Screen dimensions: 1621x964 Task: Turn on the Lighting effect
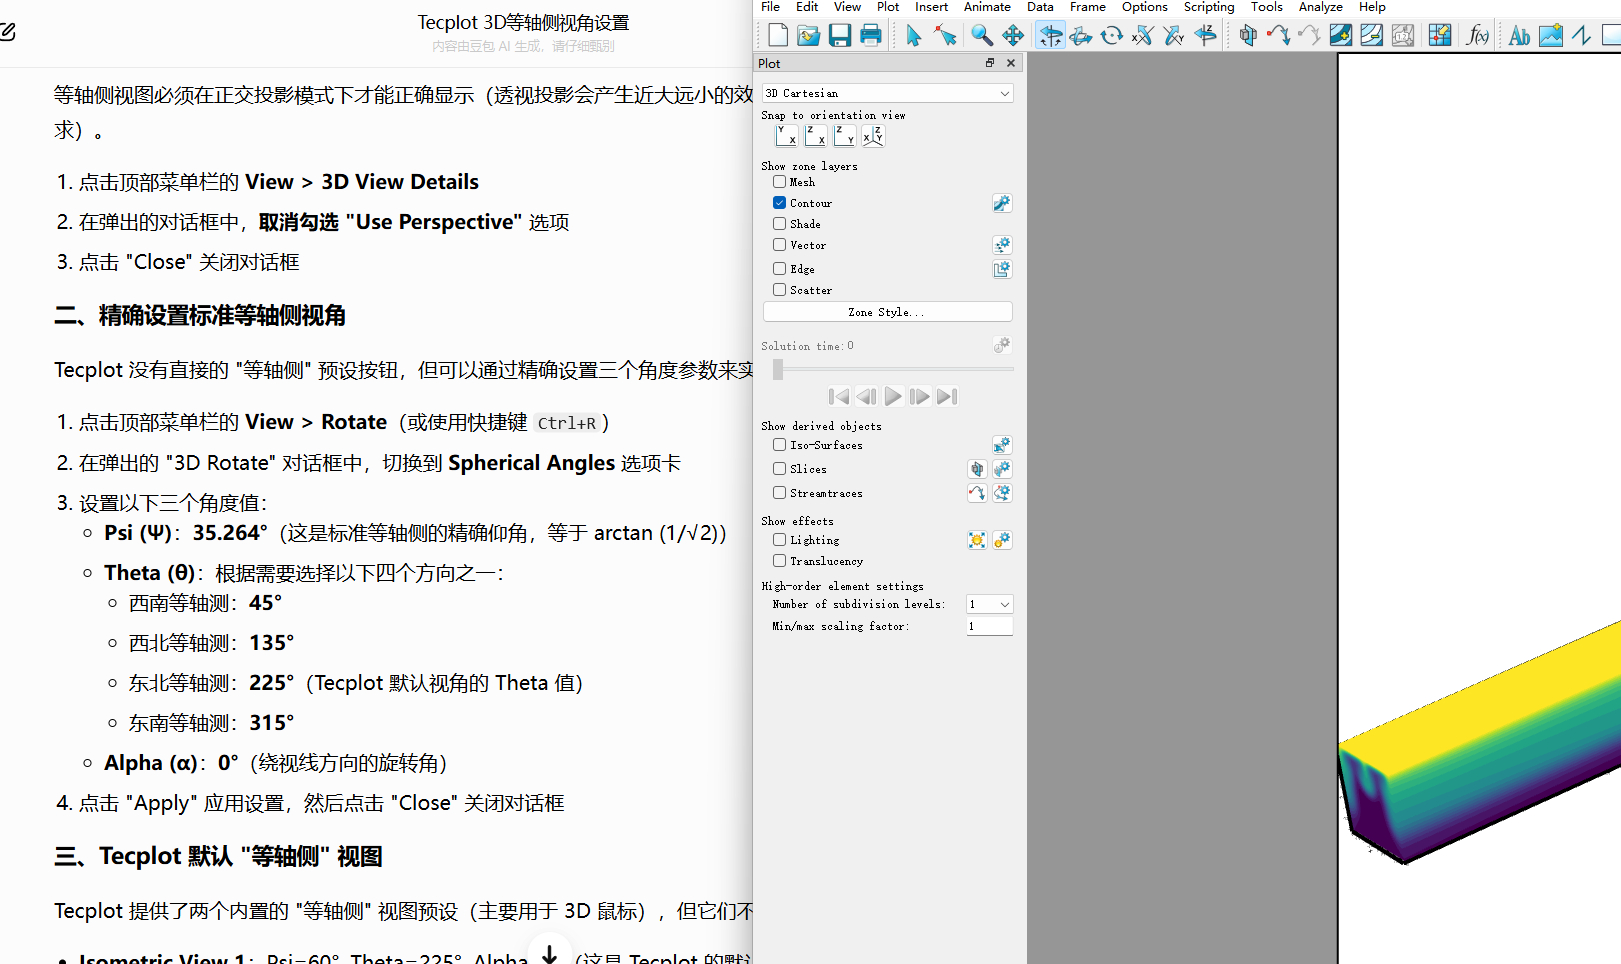(779, 540)
